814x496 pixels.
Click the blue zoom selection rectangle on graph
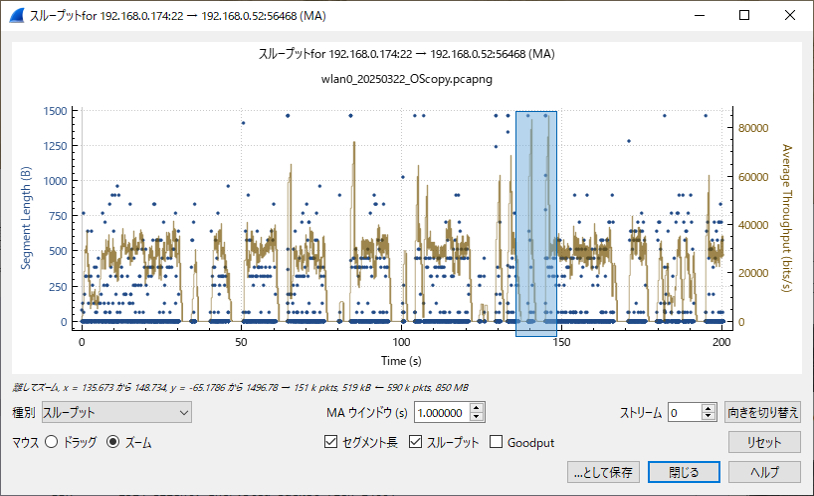pyautogui.click(x=536, y=224)
